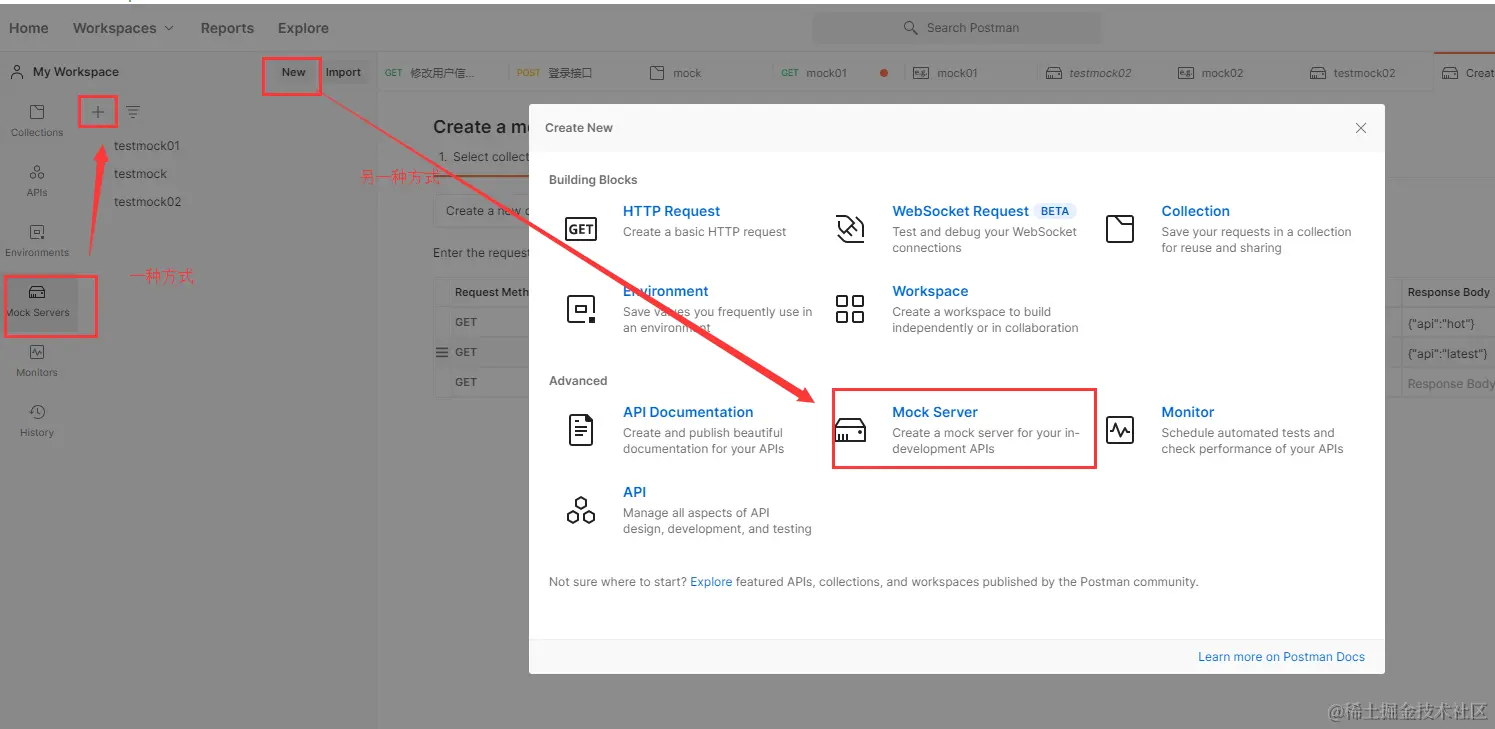Open Collection link in dialog

pos(1195,211)
